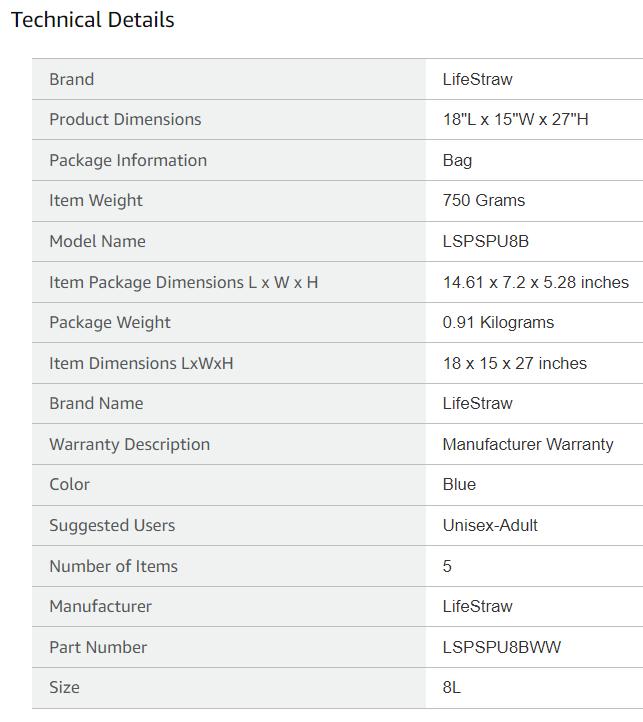The image size is (643, 722).
Task: Select the Unisex-Adult value
Action: [x=490, y=525]
